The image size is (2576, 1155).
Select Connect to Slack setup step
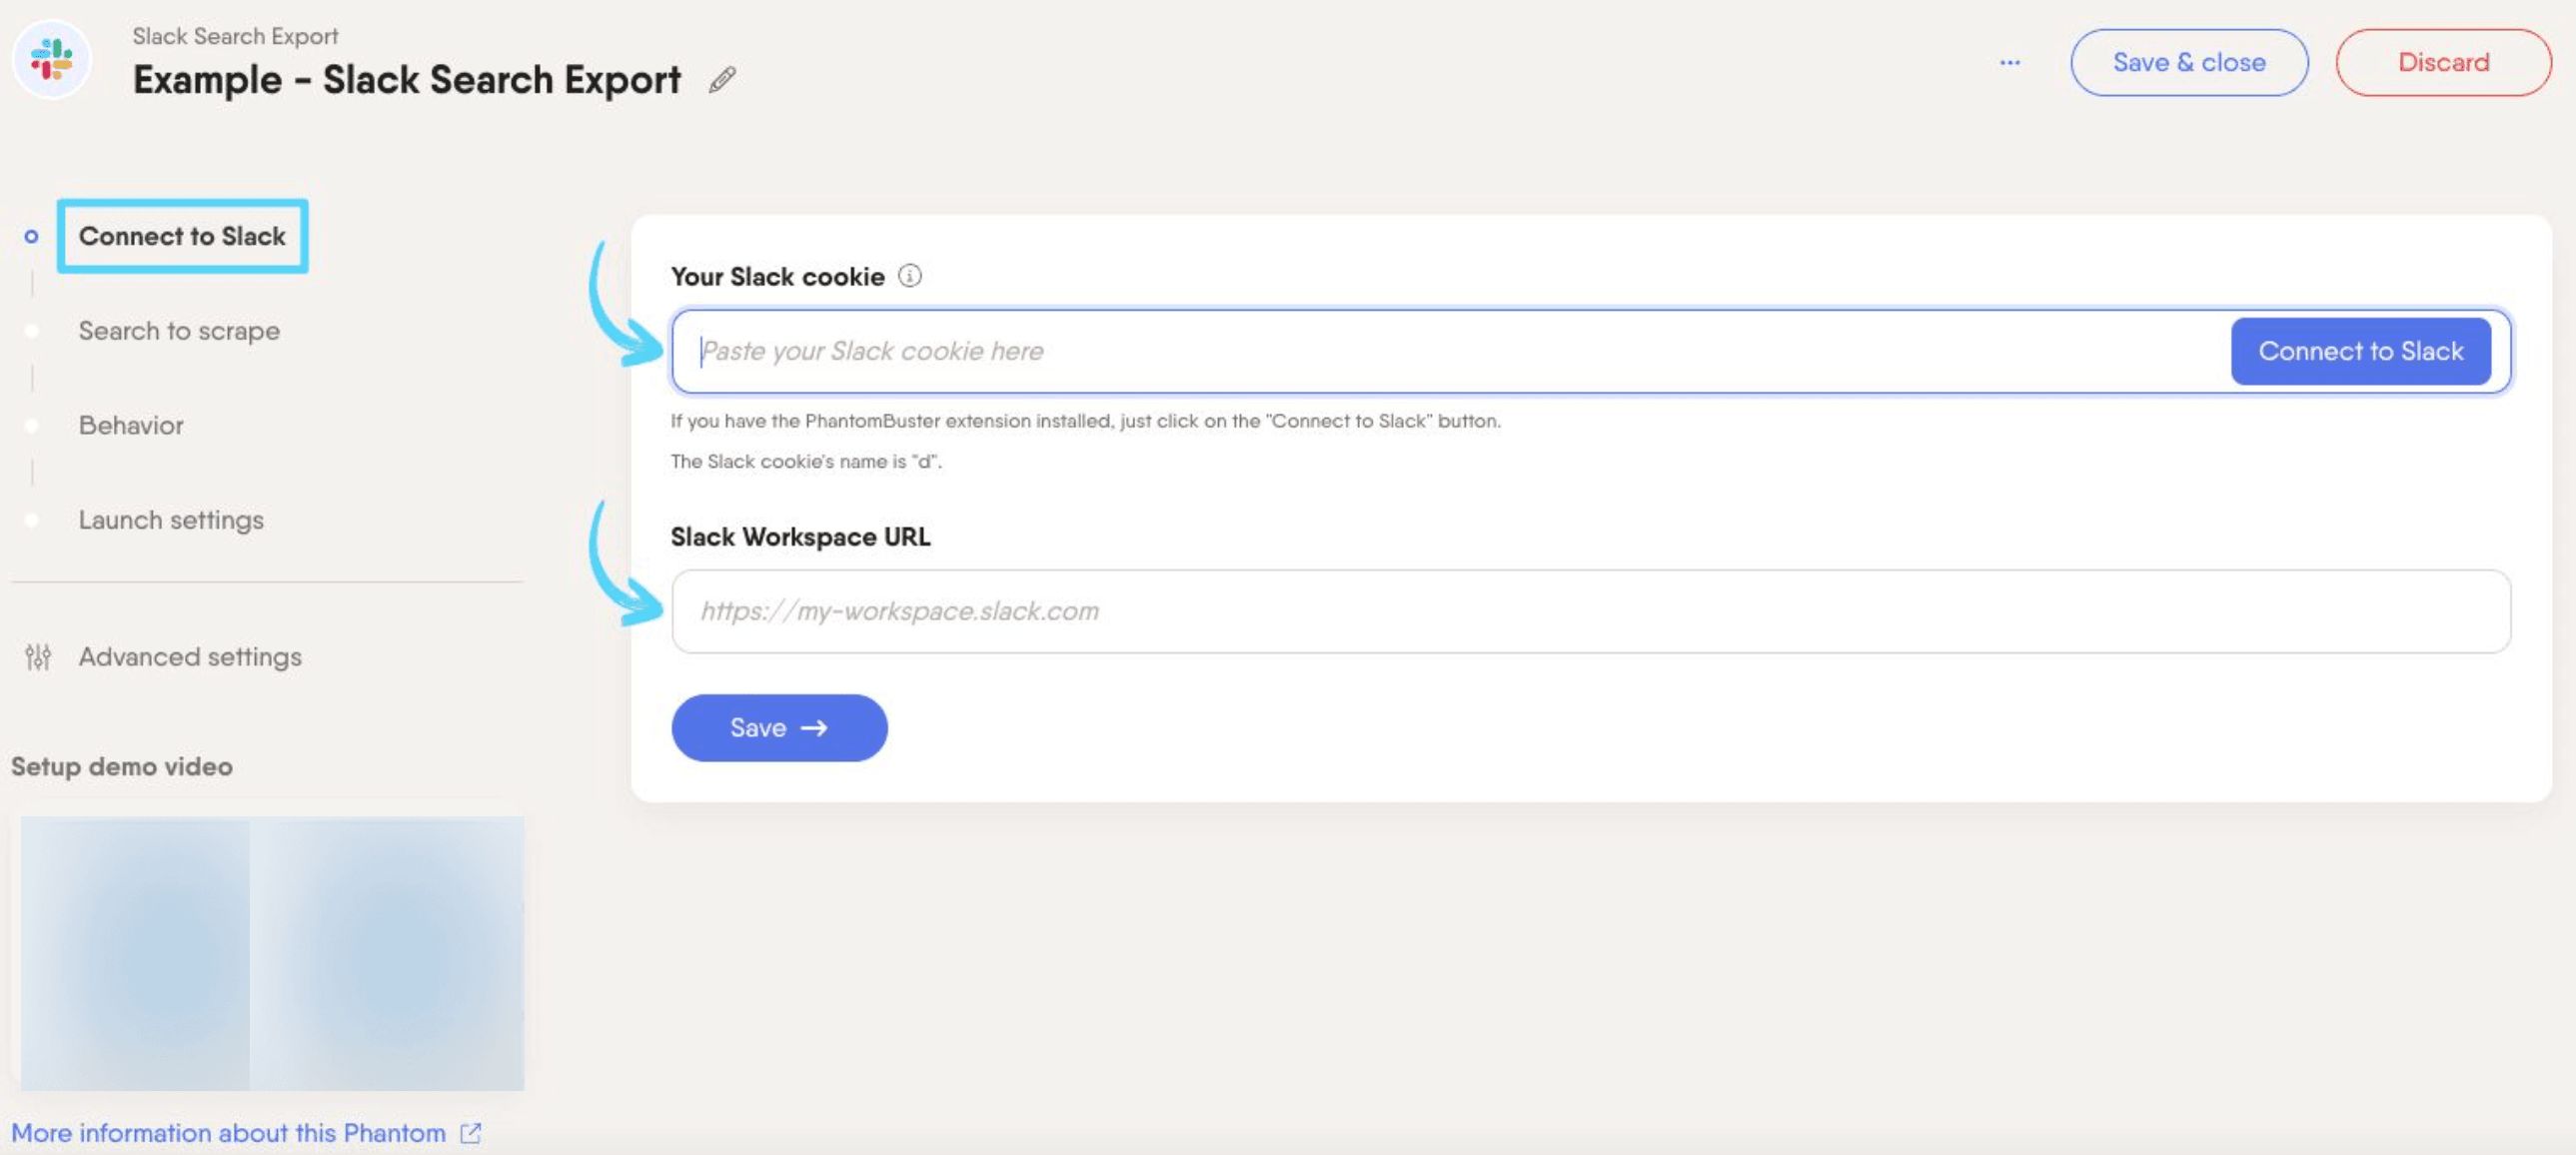click(182, 236)
